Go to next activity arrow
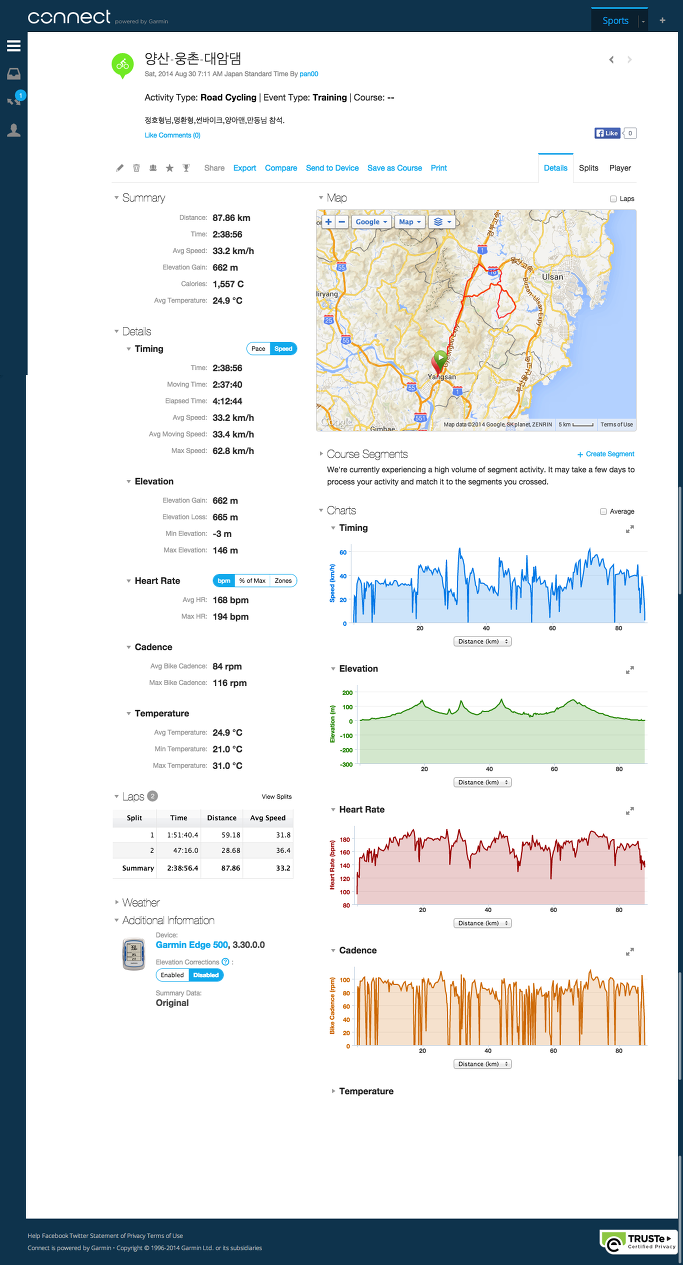Screen dimensions: 683x1265 pyautogui.click(x=629, y=60)
